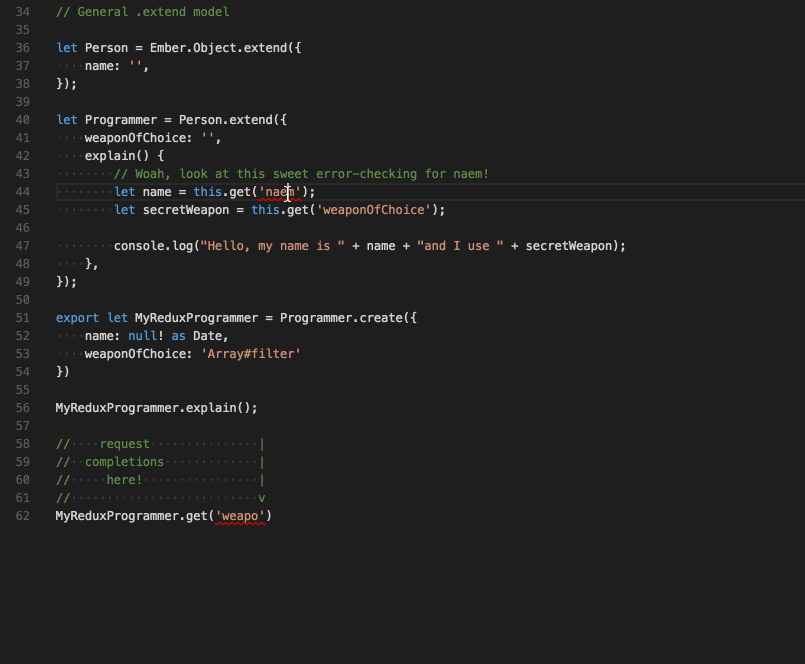Click line number 44 in the gutter
The height and width of the screenshot is (664, 805).
[23, 192]
